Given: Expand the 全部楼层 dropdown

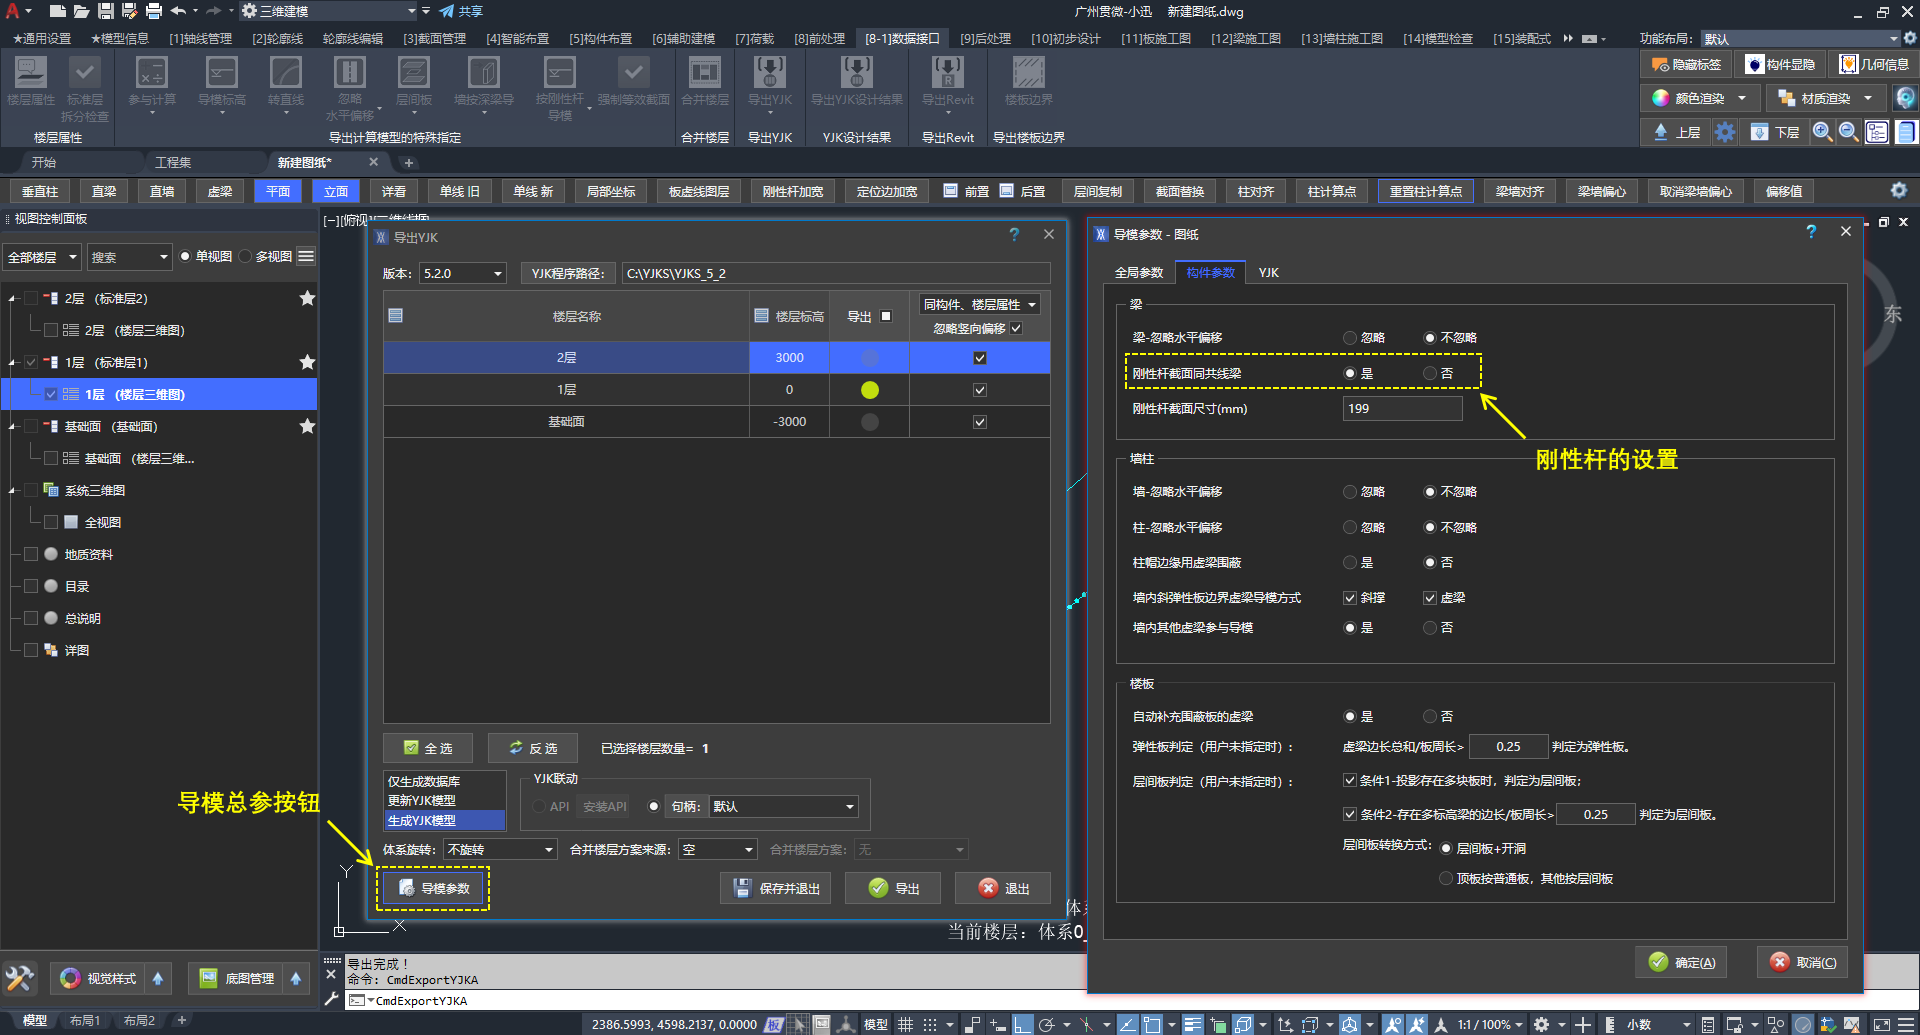Looking at the screenshot, I should (42, 258).
